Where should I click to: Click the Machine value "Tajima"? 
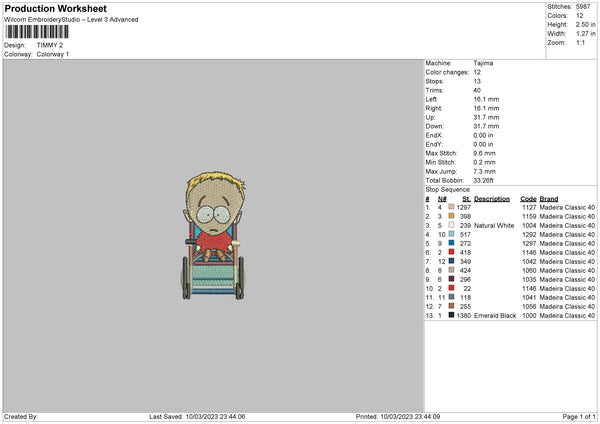[483, 63]
